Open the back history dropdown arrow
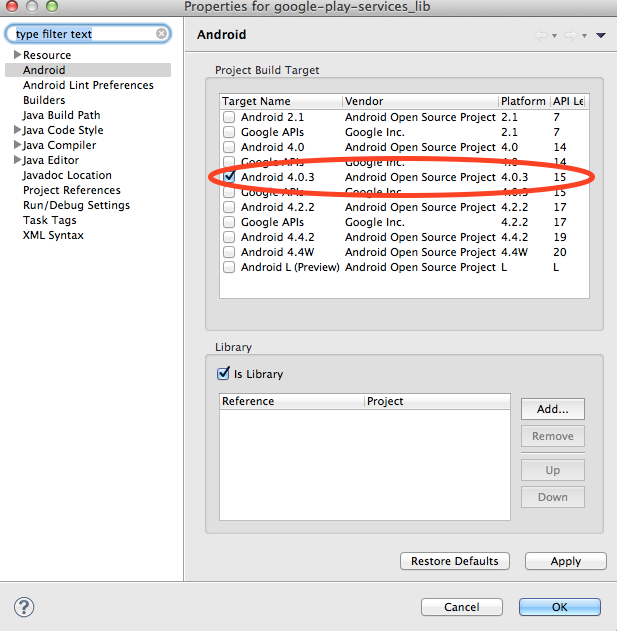 coord(554,36)
